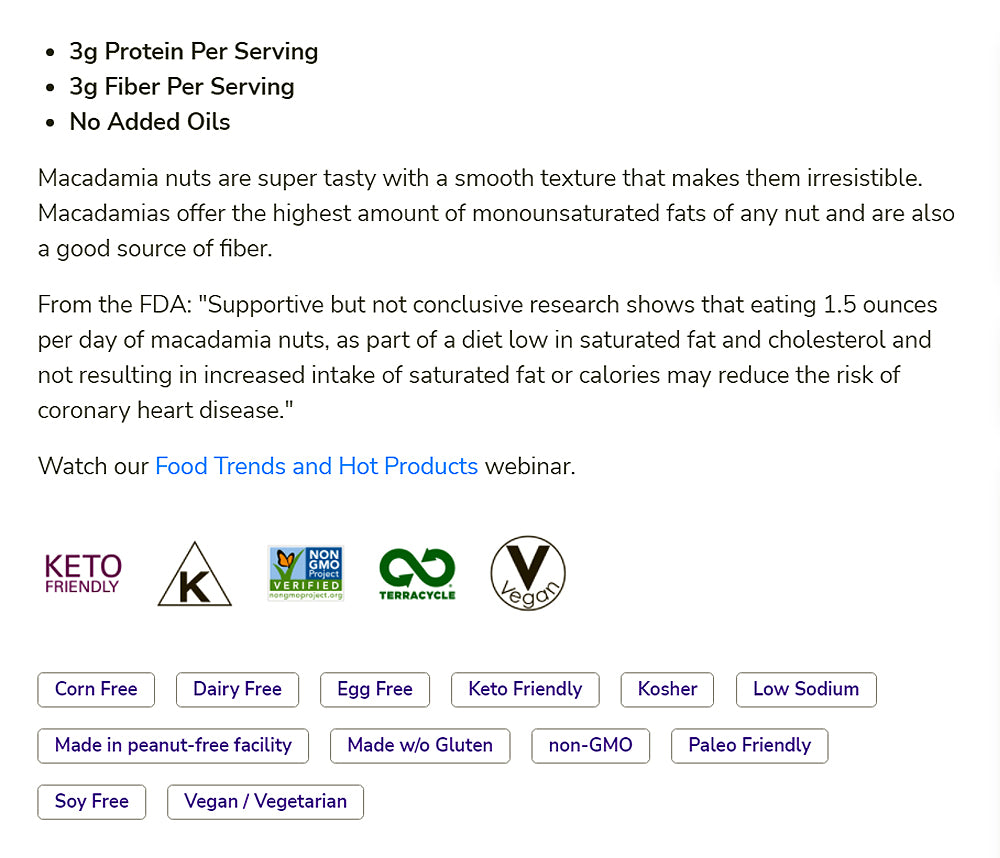This screenshot has width=1000, height=858.
Task: Open the Food Trends and Hot Products link
Action: click(x=316, y=466)
